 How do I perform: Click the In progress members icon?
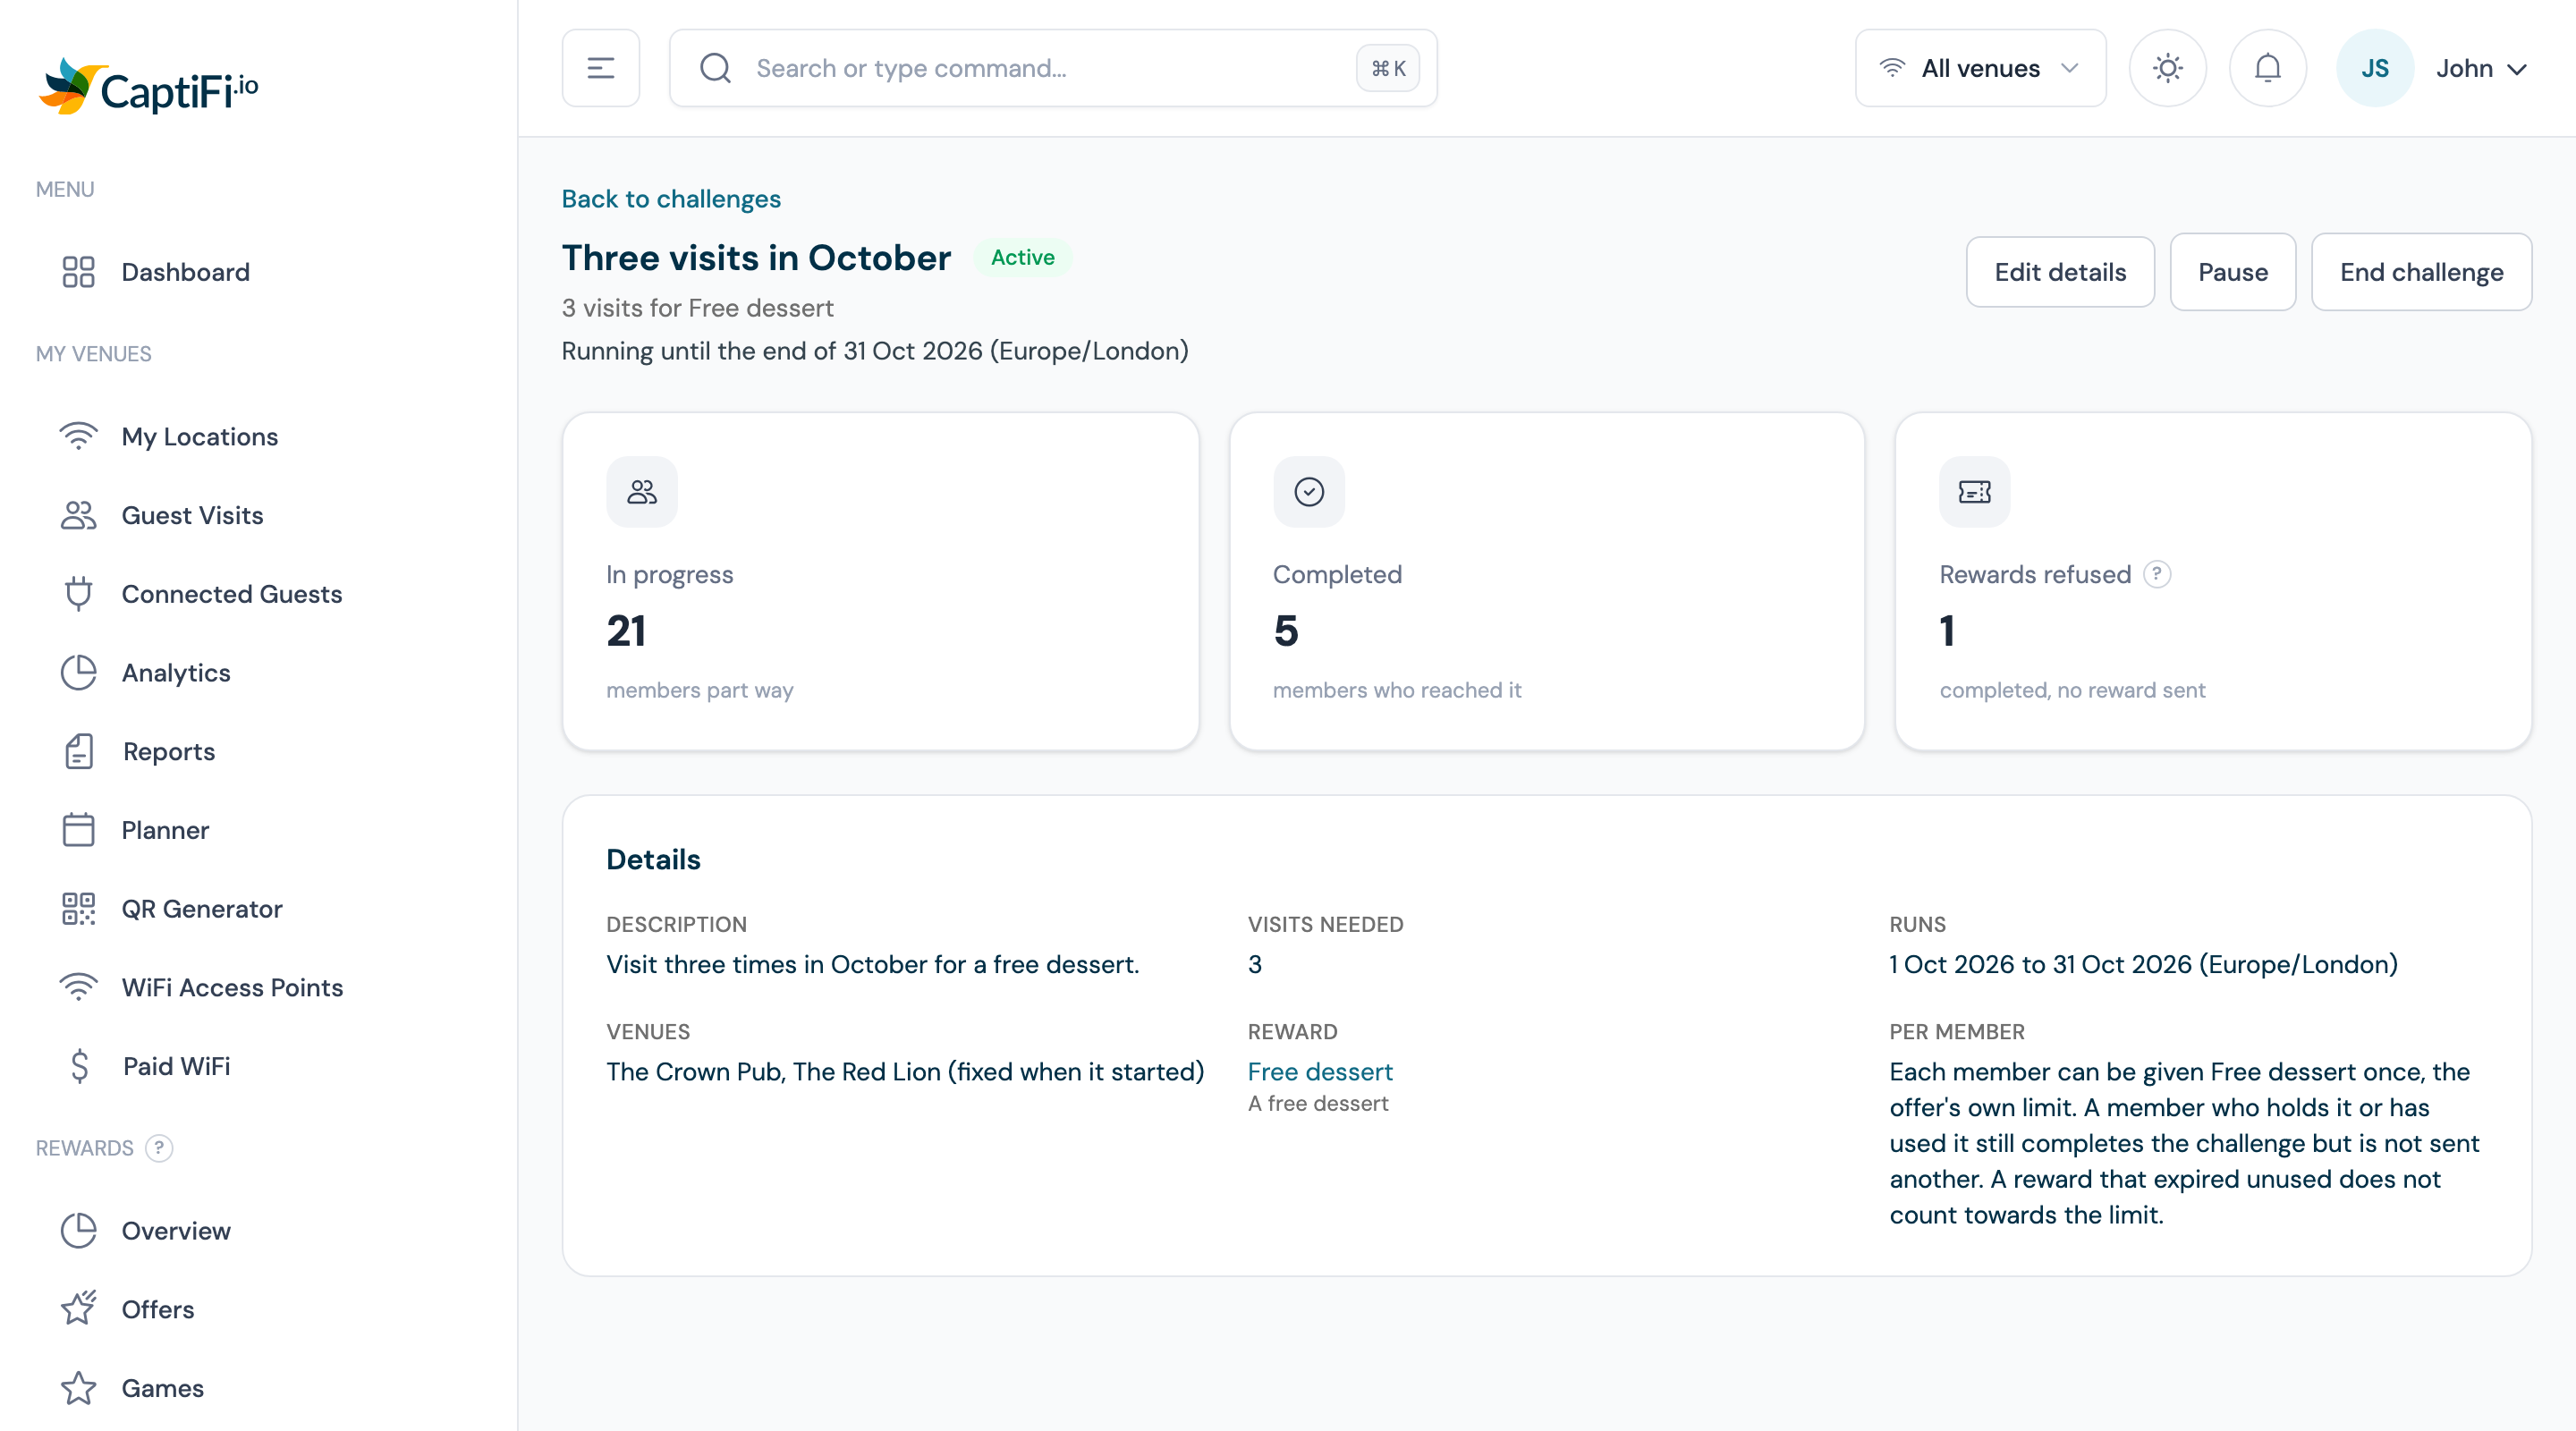point(641,492)
